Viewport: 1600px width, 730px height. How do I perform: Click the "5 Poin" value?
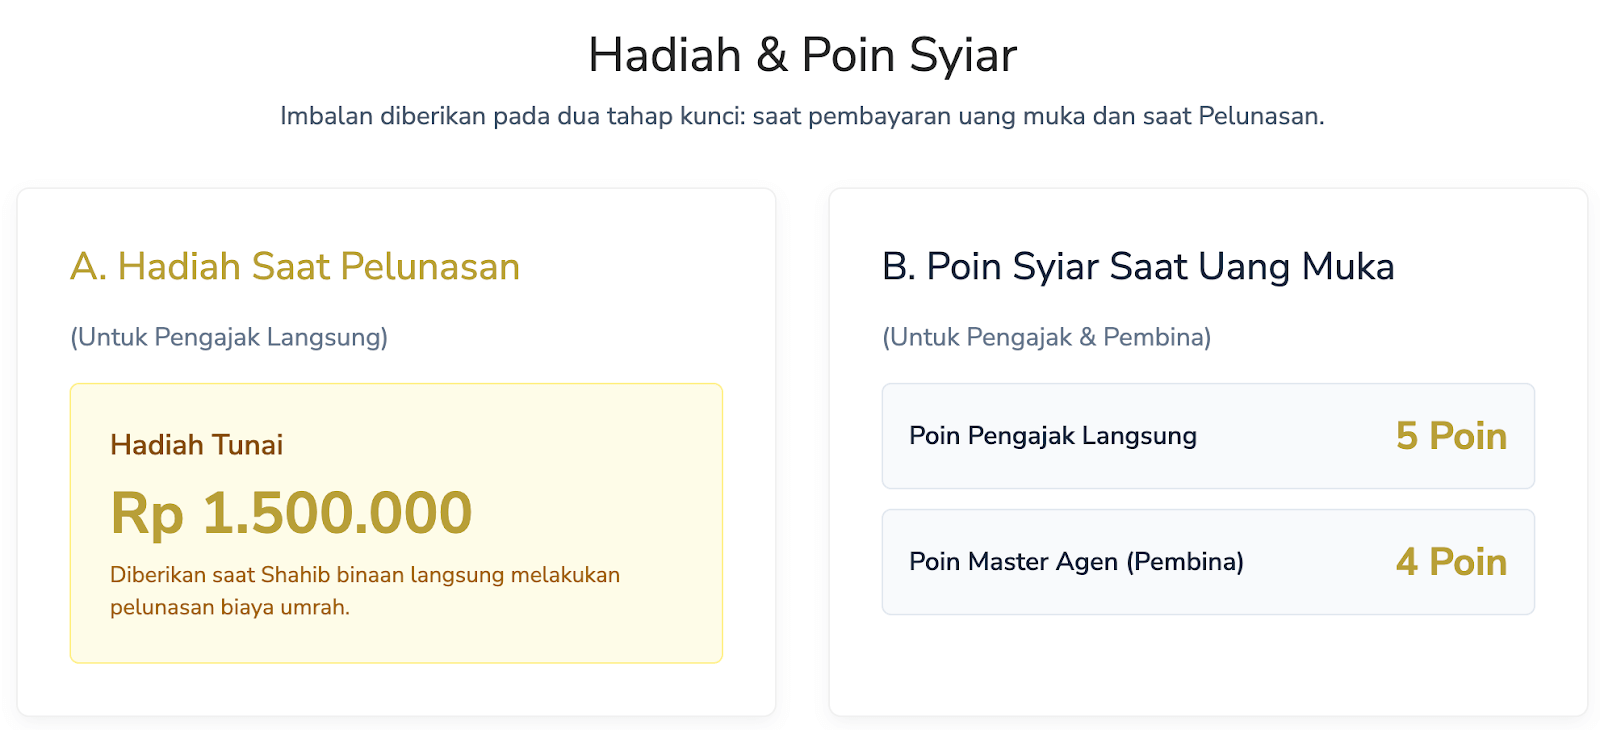(1451, 436)
